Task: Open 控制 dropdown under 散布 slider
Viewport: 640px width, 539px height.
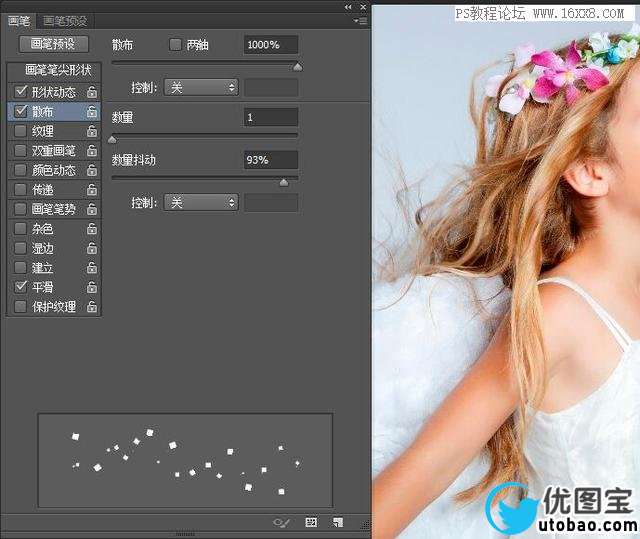Action: click(201, 87)
